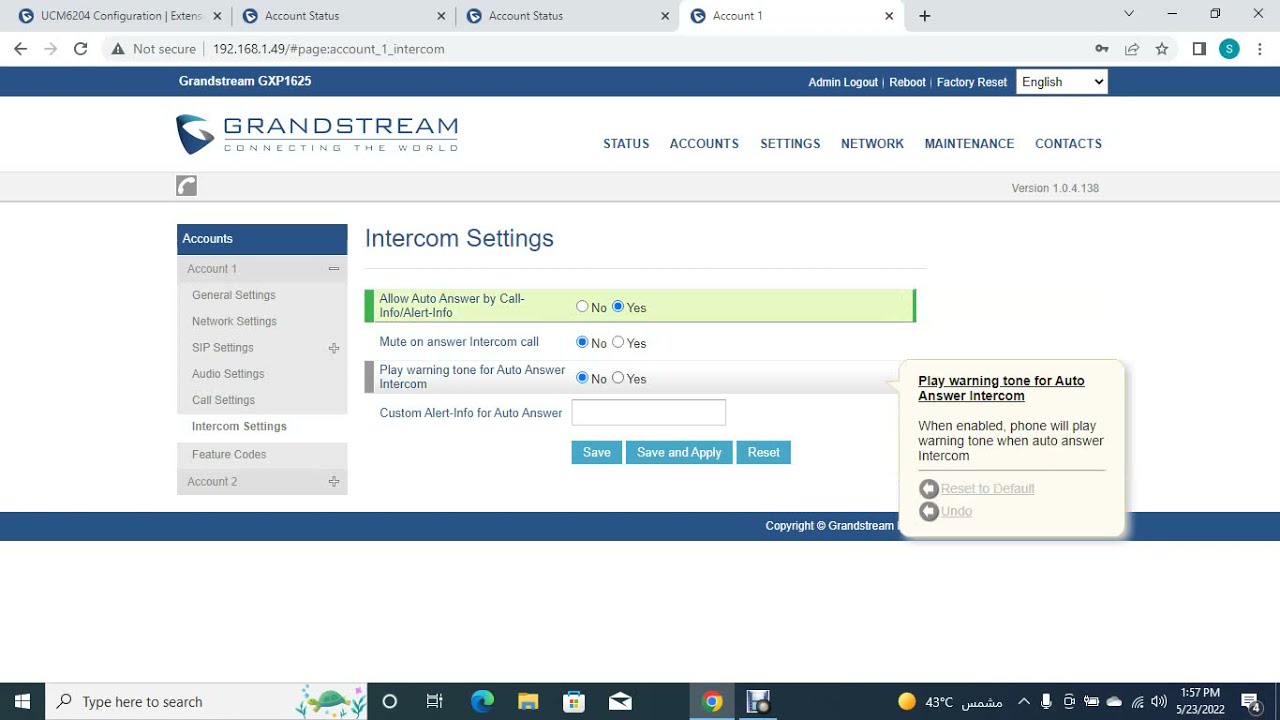Click the Undo arrow icon in tooltip
The width and height of the screenshot is (1280, 720).
click(x=929, y=512)
